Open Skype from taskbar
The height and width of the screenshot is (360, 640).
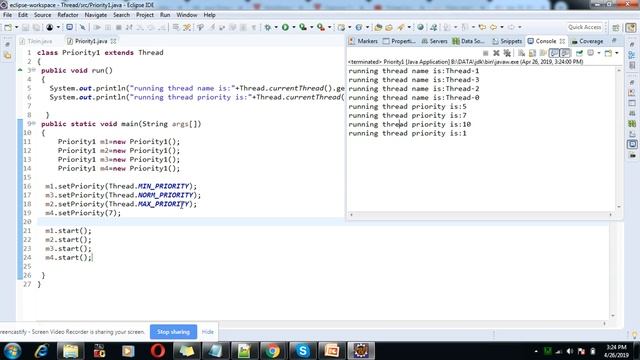click(x=302, y=351)
